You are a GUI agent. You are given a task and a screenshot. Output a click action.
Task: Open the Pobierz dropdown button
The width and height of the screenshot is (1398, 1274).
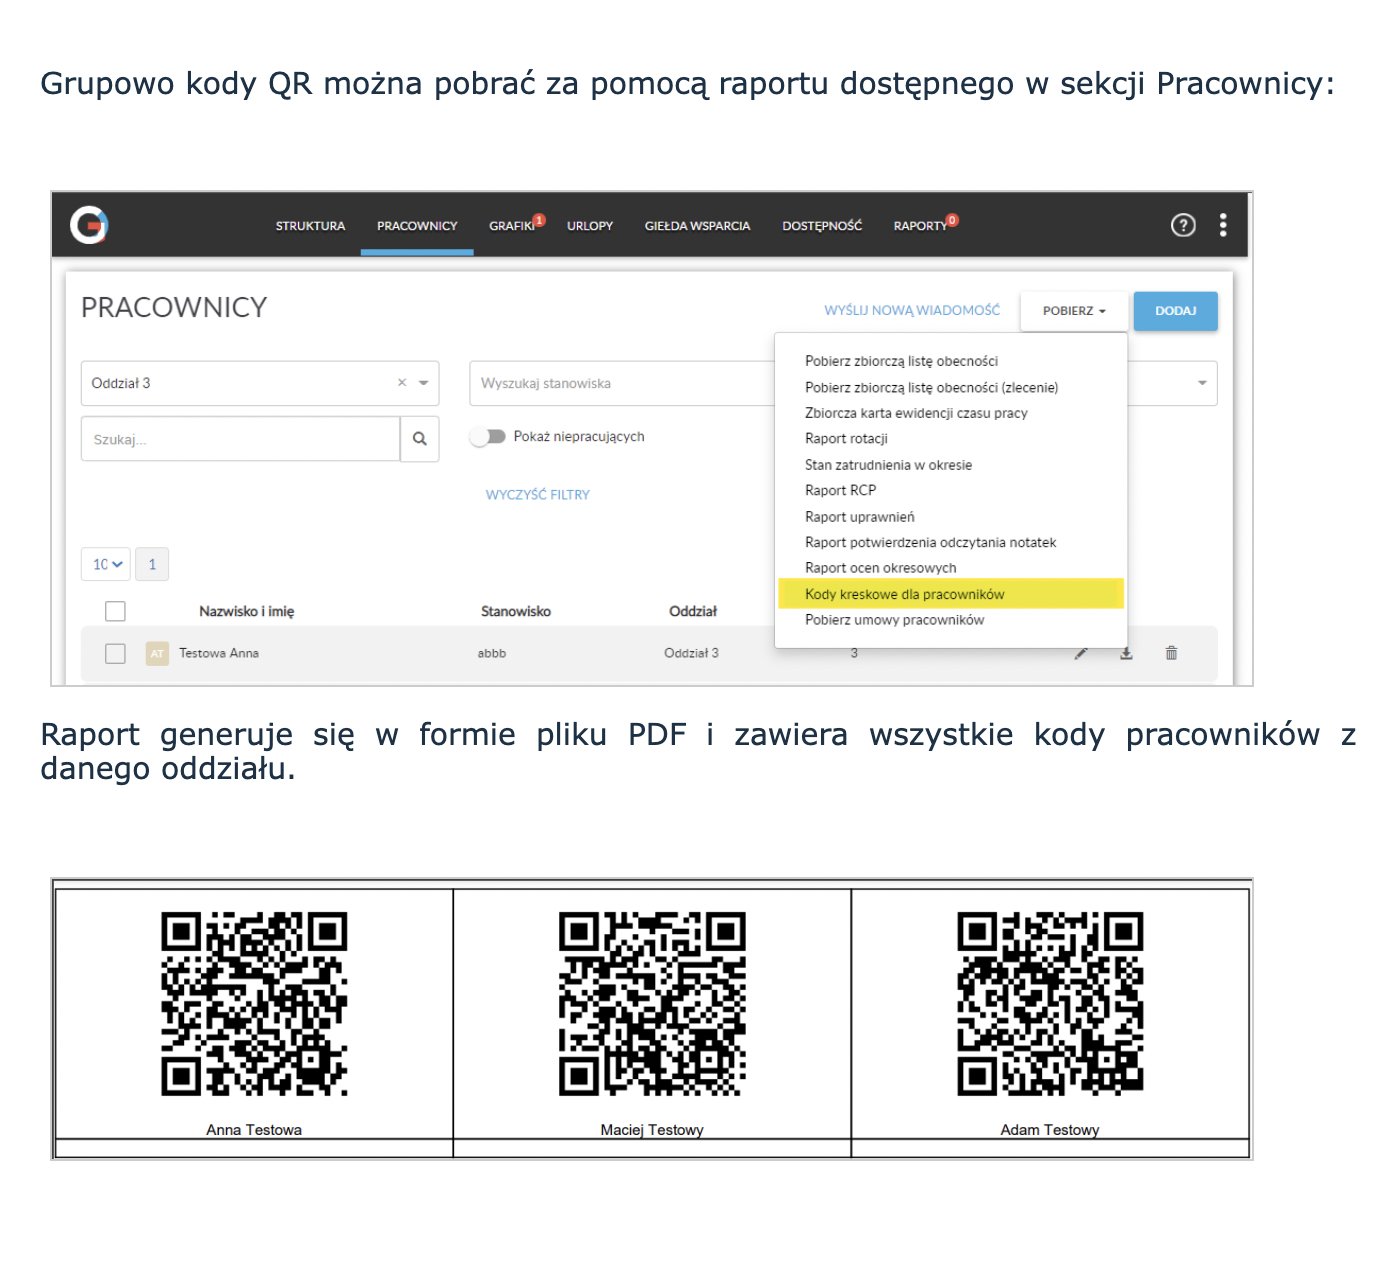pos(1074,311)
